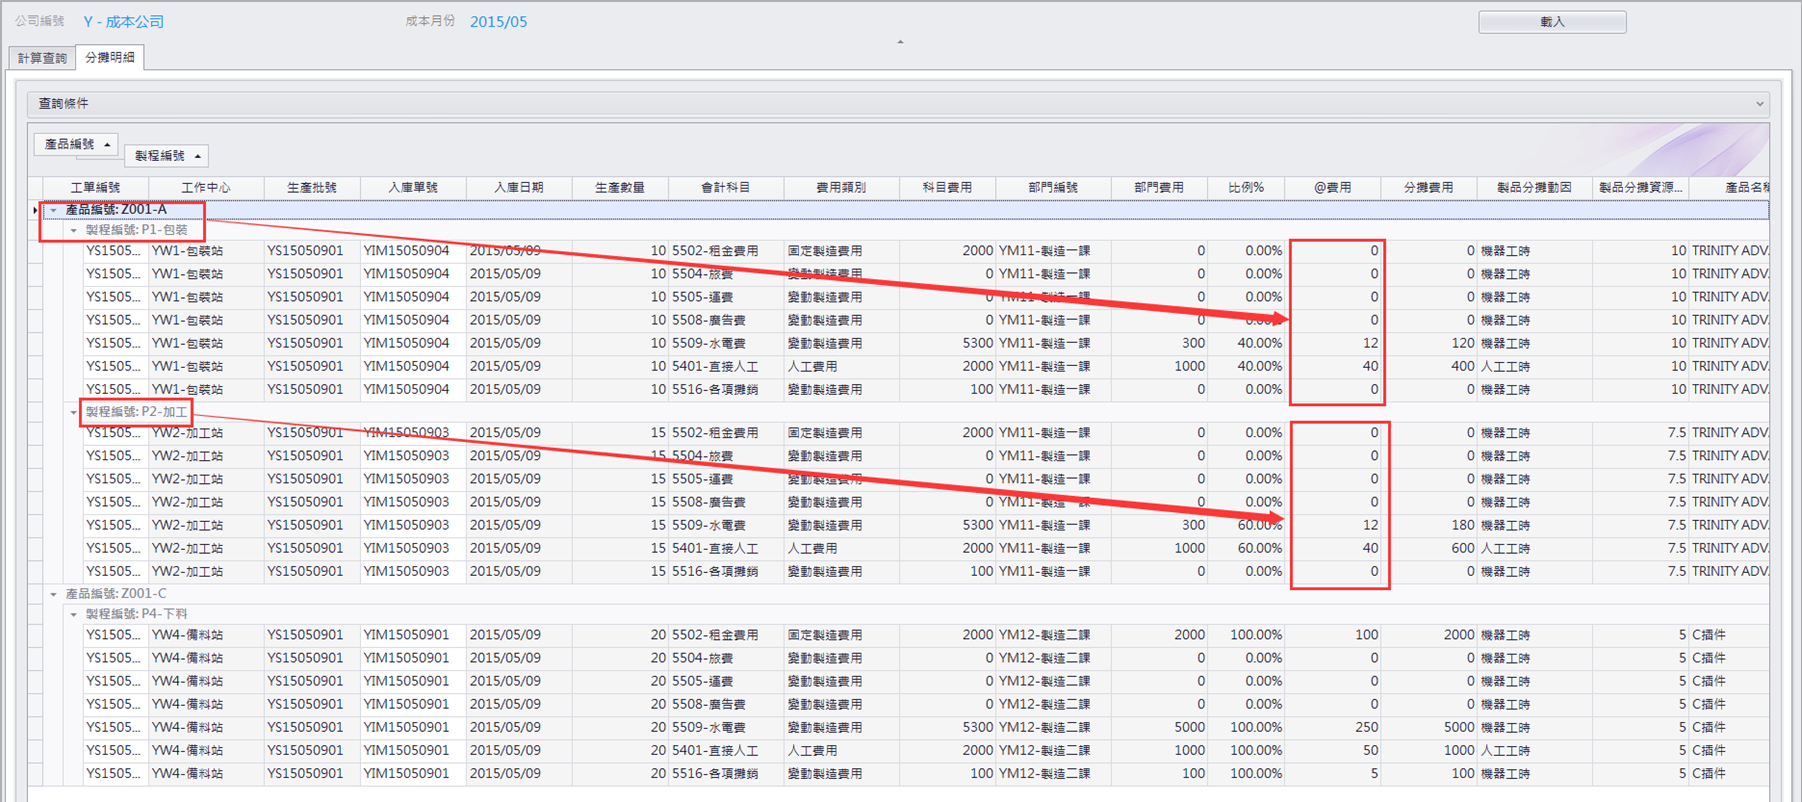Select 5509-水電費 cell in P2-加工 group
This screenshot has height=802, width=1802.
tap(725, 525)
